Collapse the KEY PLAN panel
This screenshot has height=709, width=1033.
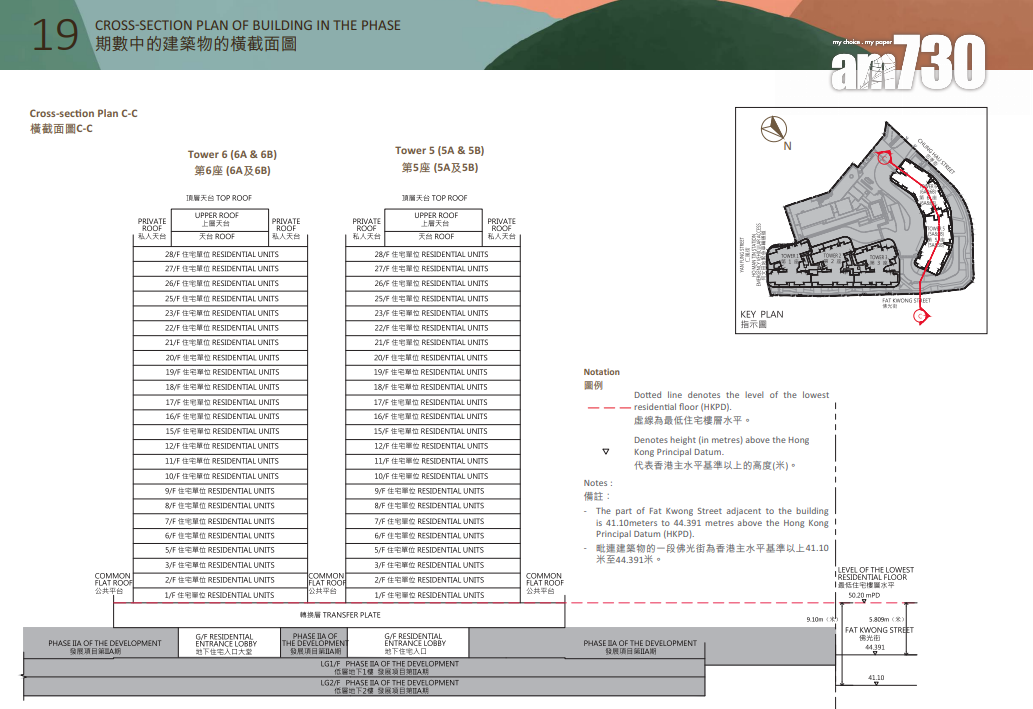click(761, 314)
